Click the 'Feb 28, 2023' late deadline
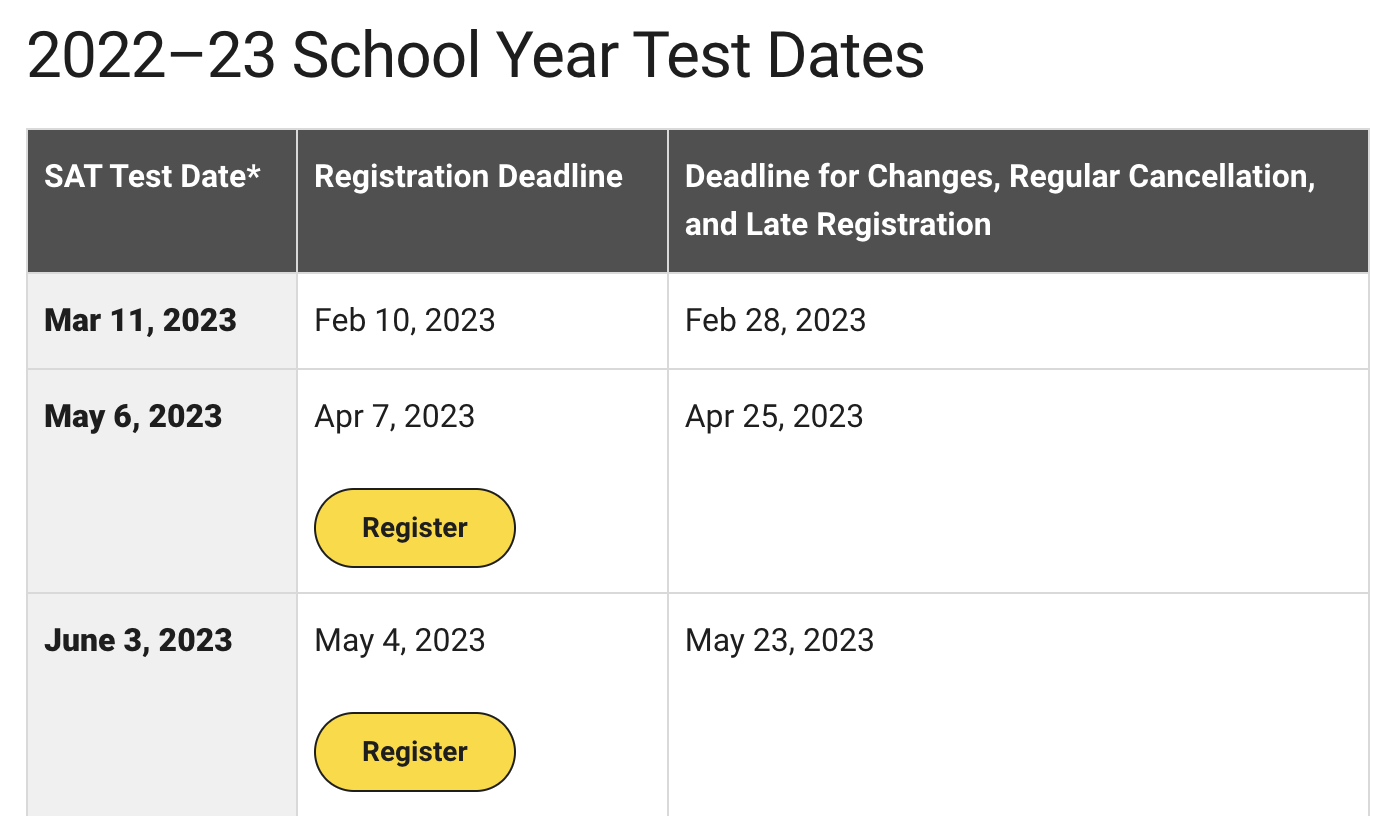Viewport: 1390px width, 816px height. [775, 321]
